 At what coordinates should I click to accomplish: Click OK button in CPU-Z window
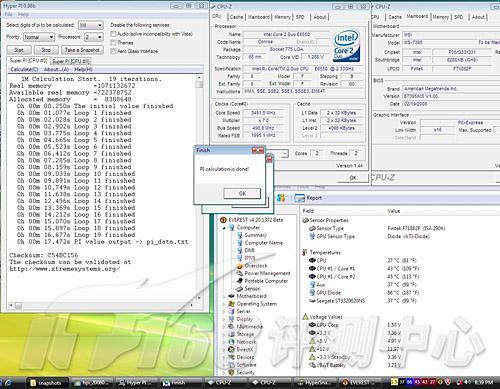tap(353, 178)
